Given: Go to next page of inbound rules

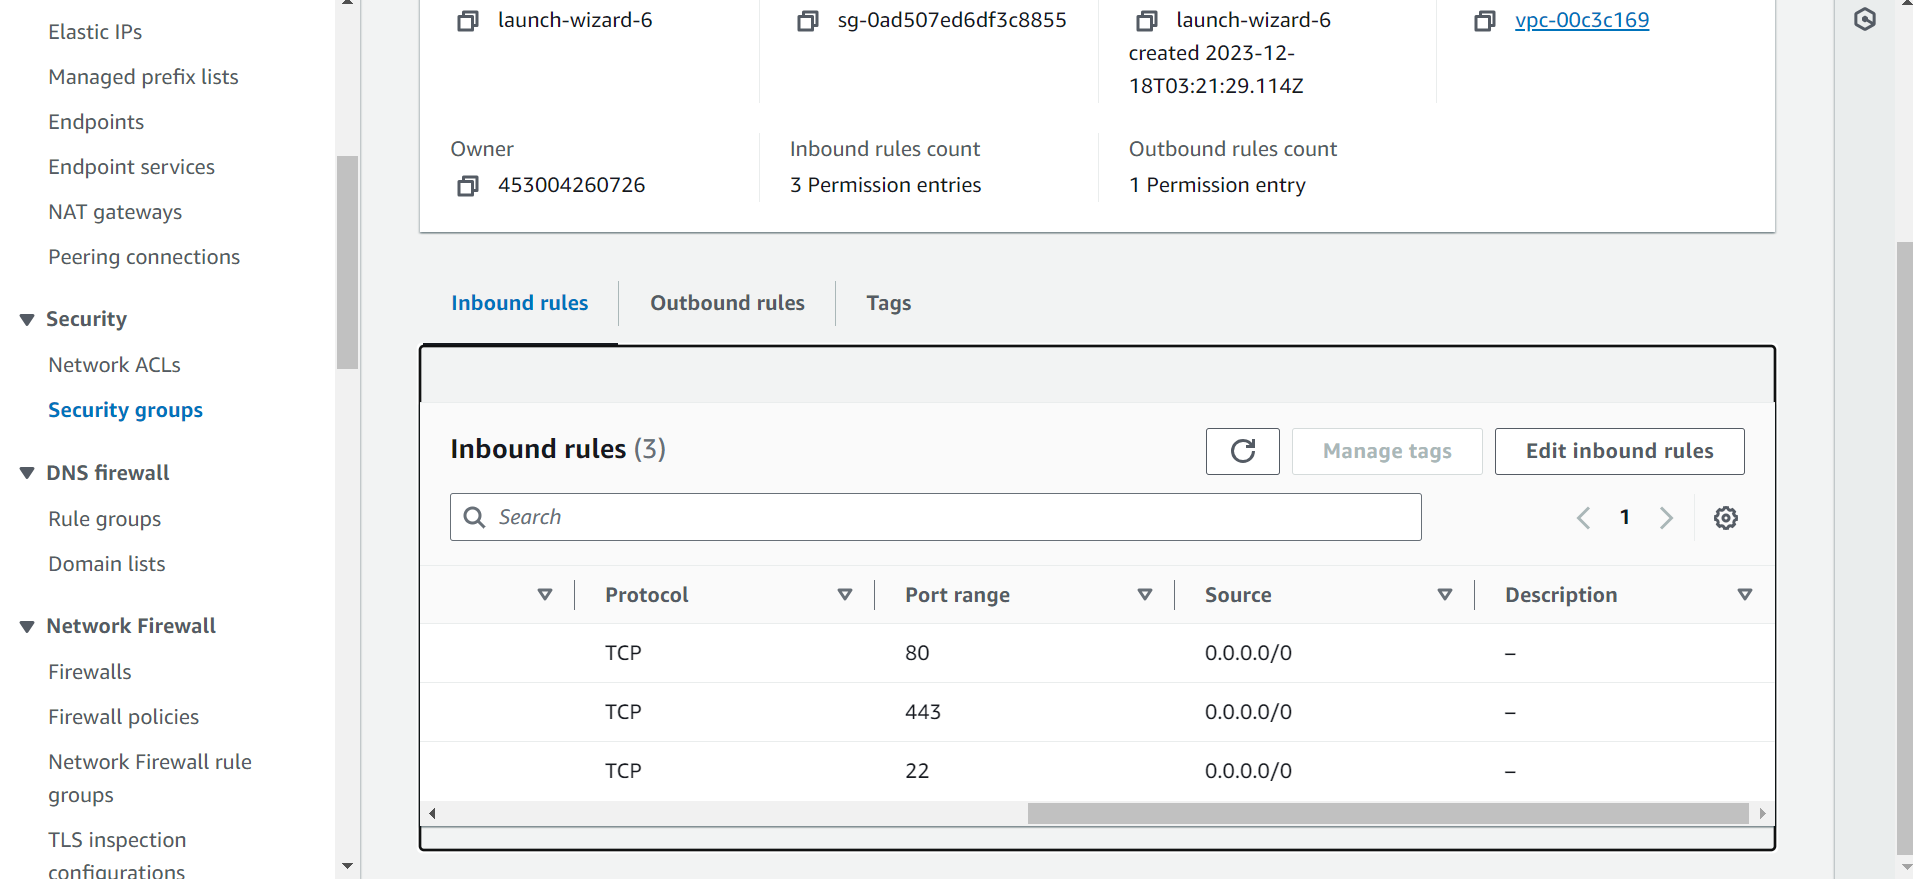Looking at the screenshot, I should pyautogui.click(x=1666, y=518).
